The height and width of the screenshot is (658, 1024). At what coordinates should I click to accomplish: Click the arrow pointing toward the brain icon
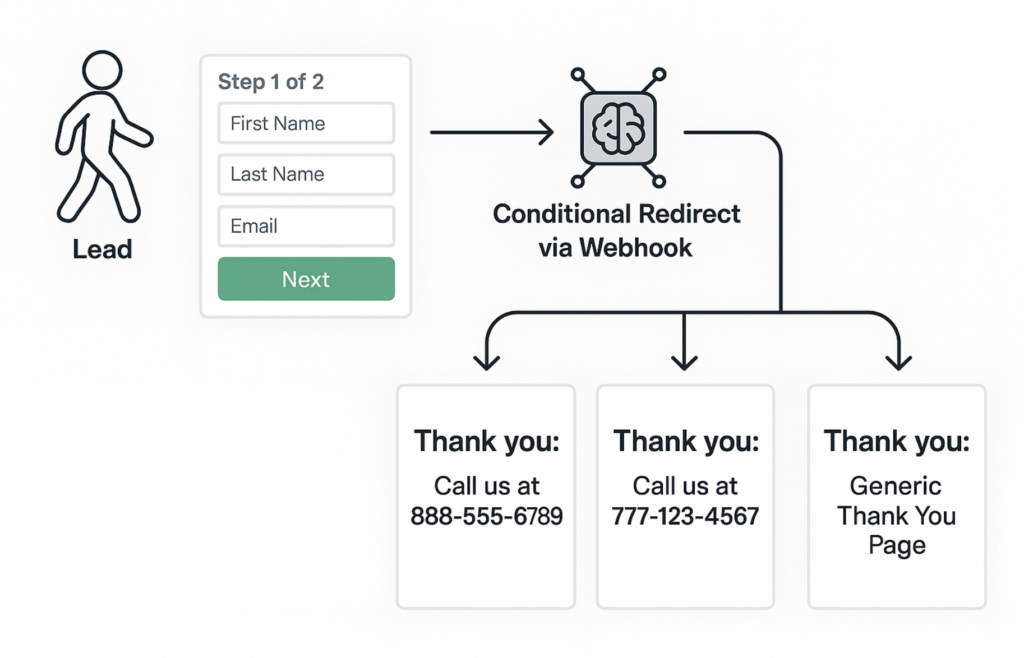pos(492,131)
